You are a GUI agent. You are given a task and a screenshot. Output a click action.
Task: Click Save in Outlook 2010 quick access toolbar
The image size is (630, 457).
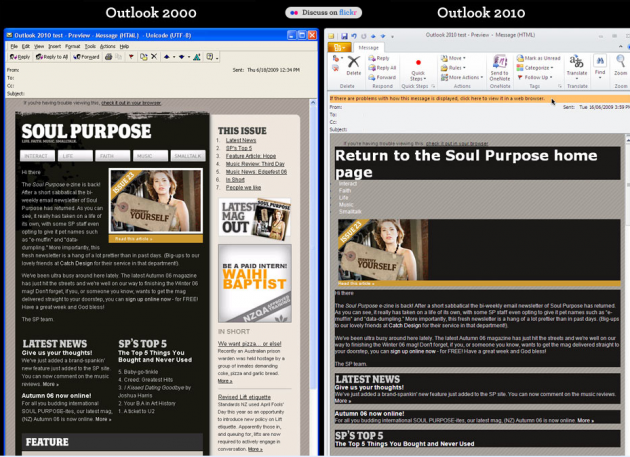[344, 36]
